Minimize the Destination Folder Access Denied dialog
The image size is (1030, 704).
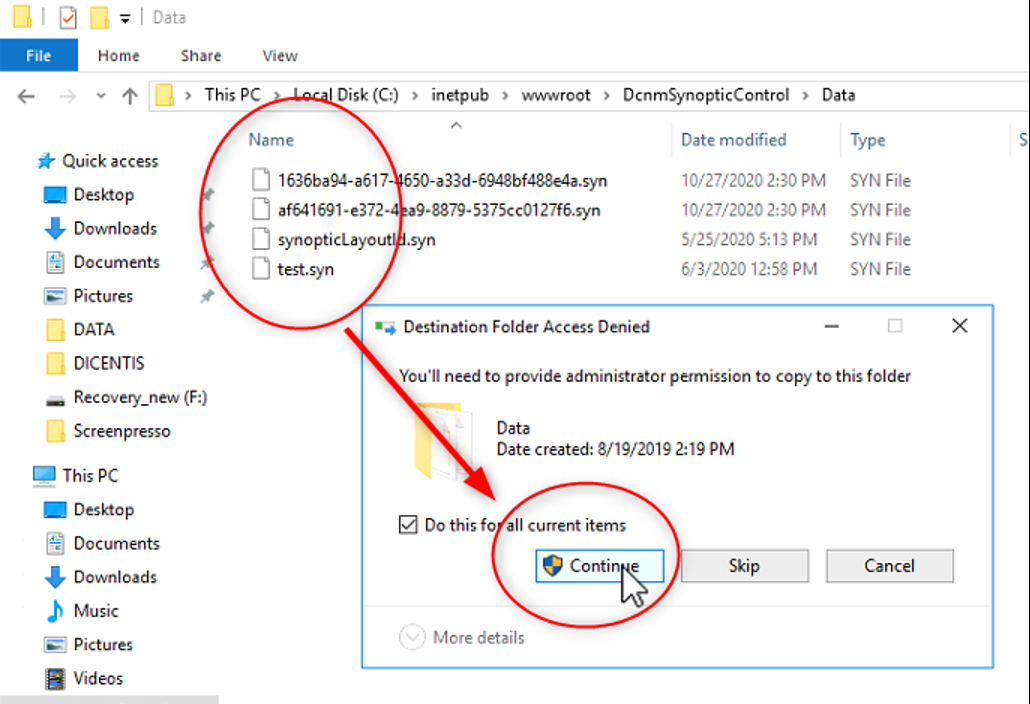click(832, 326)
